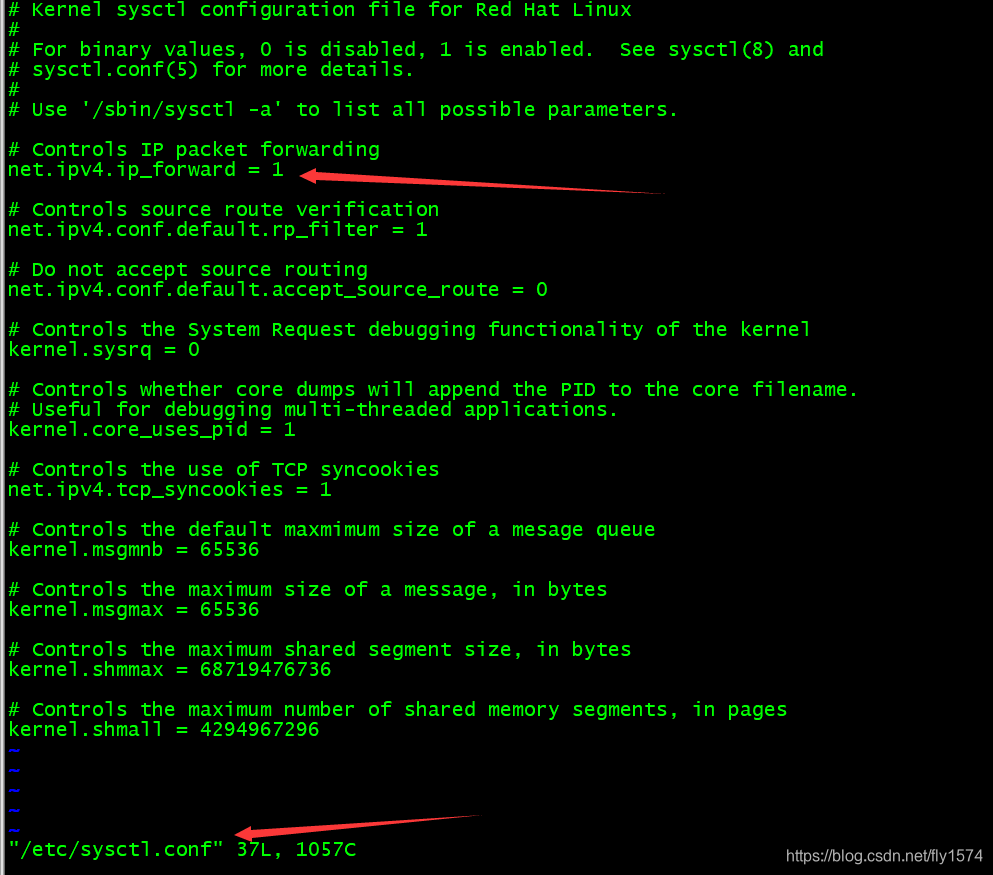Click the red arrow pointing at the status line
Image resolution: width=993 pixels, height=875 pixels.
pos(358,827)
